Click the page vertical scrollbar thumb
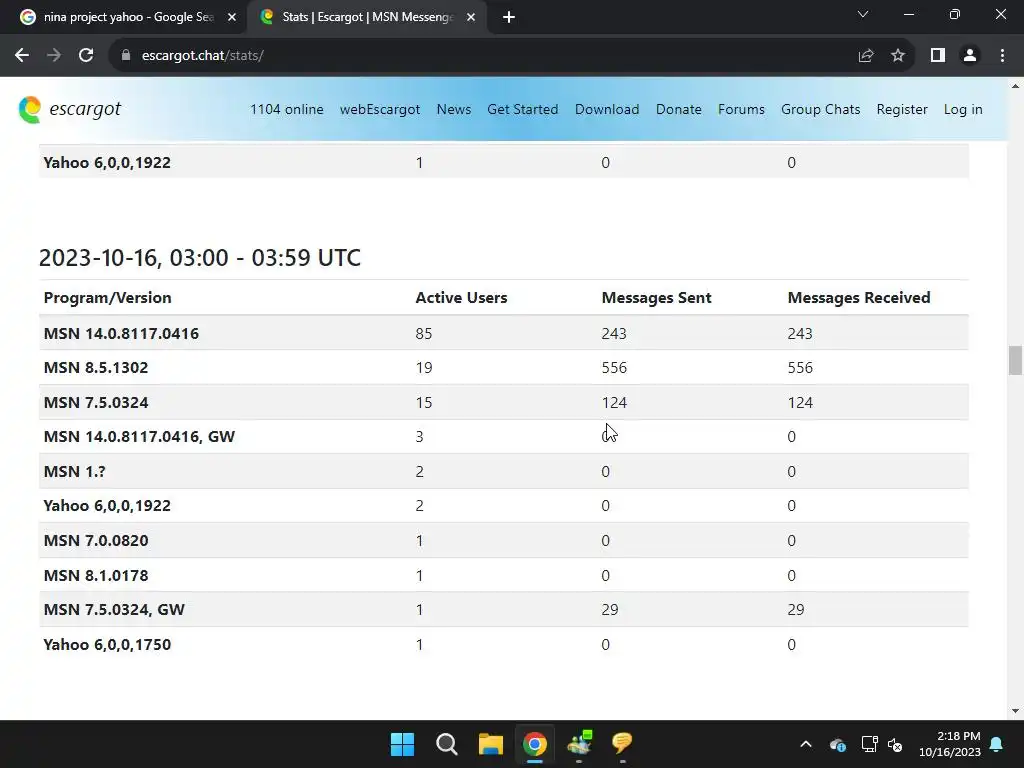 coord(1014,360)
